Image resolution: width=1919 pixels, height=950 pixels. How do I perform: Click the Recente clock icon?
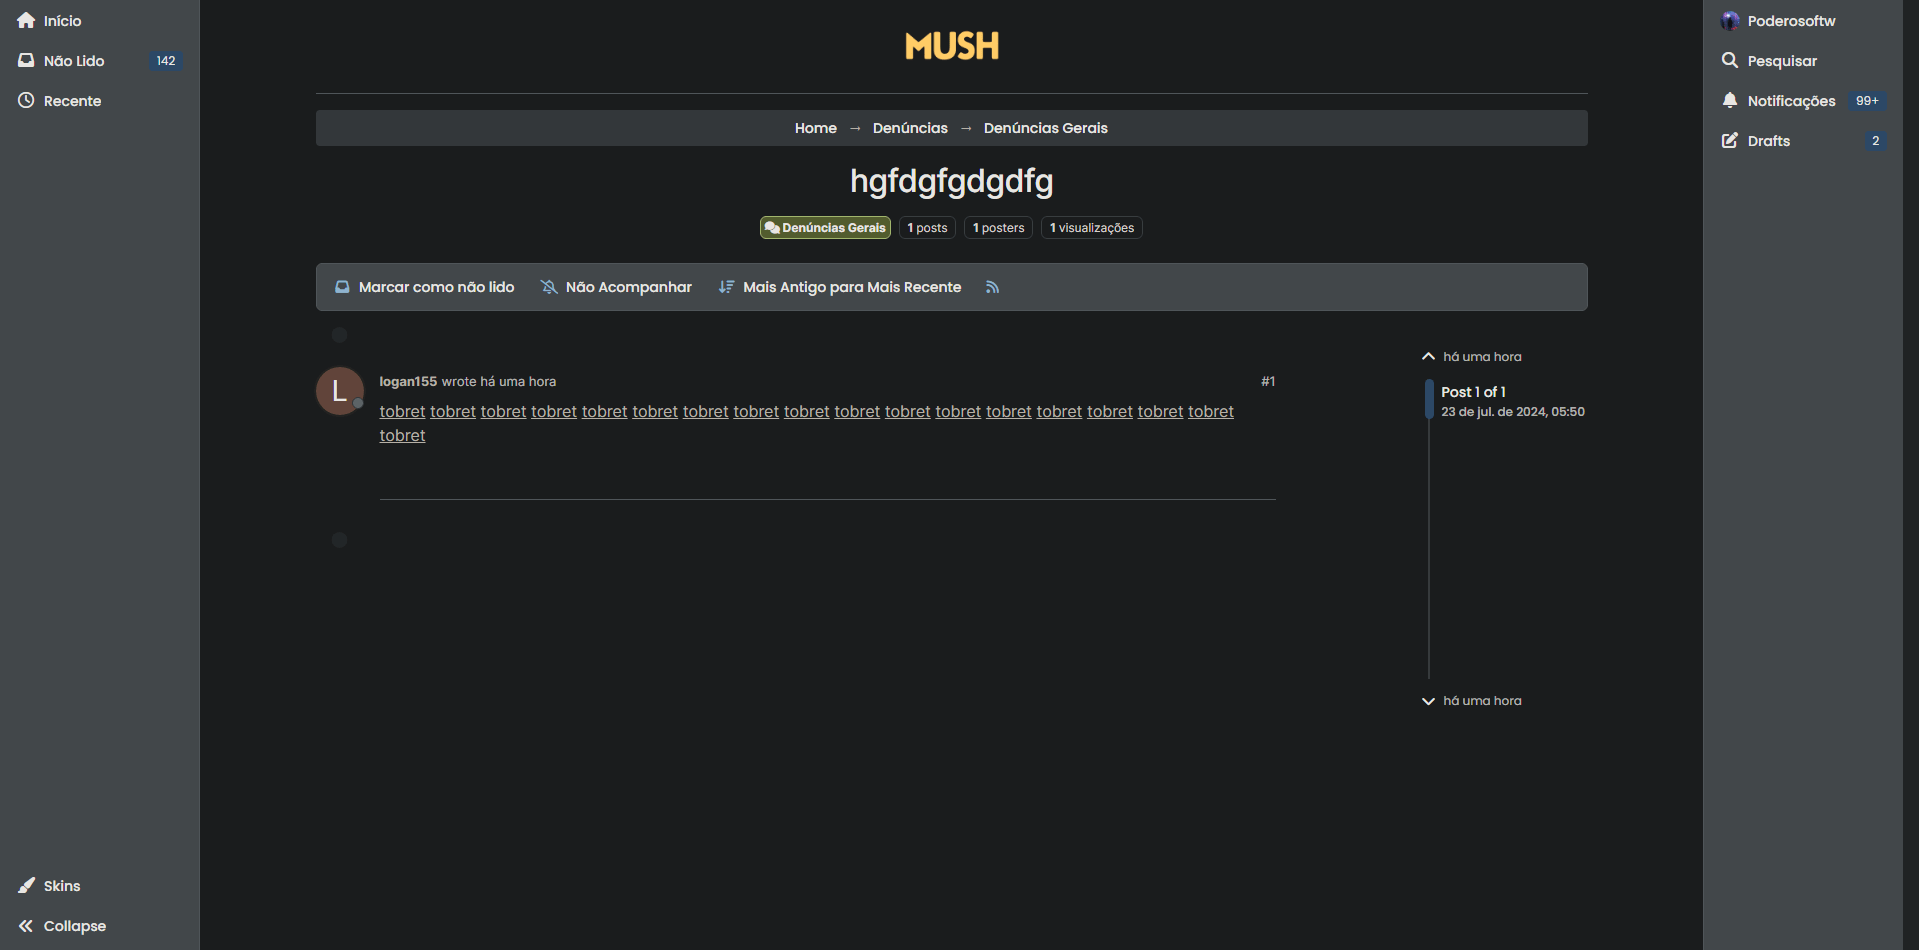coord(26,100)
